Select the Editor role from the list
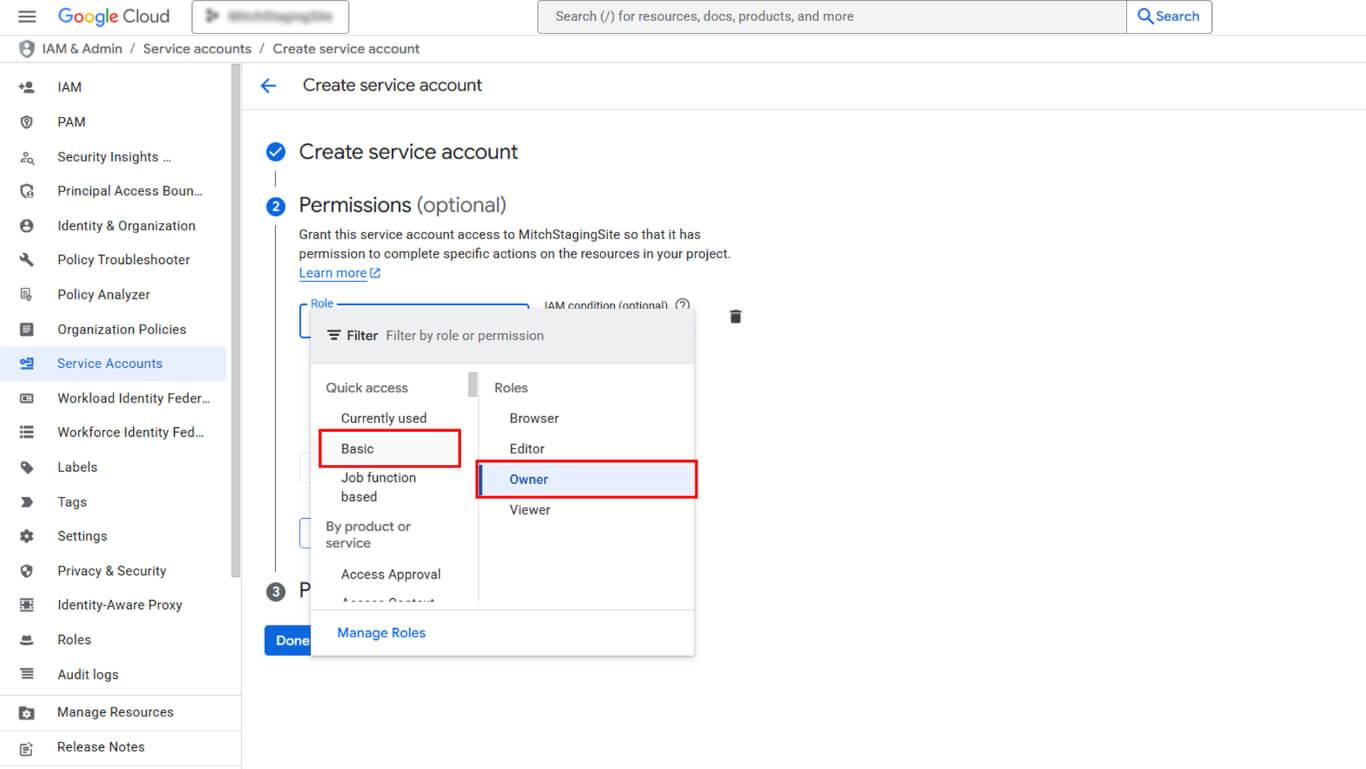 tap(527, 449)
